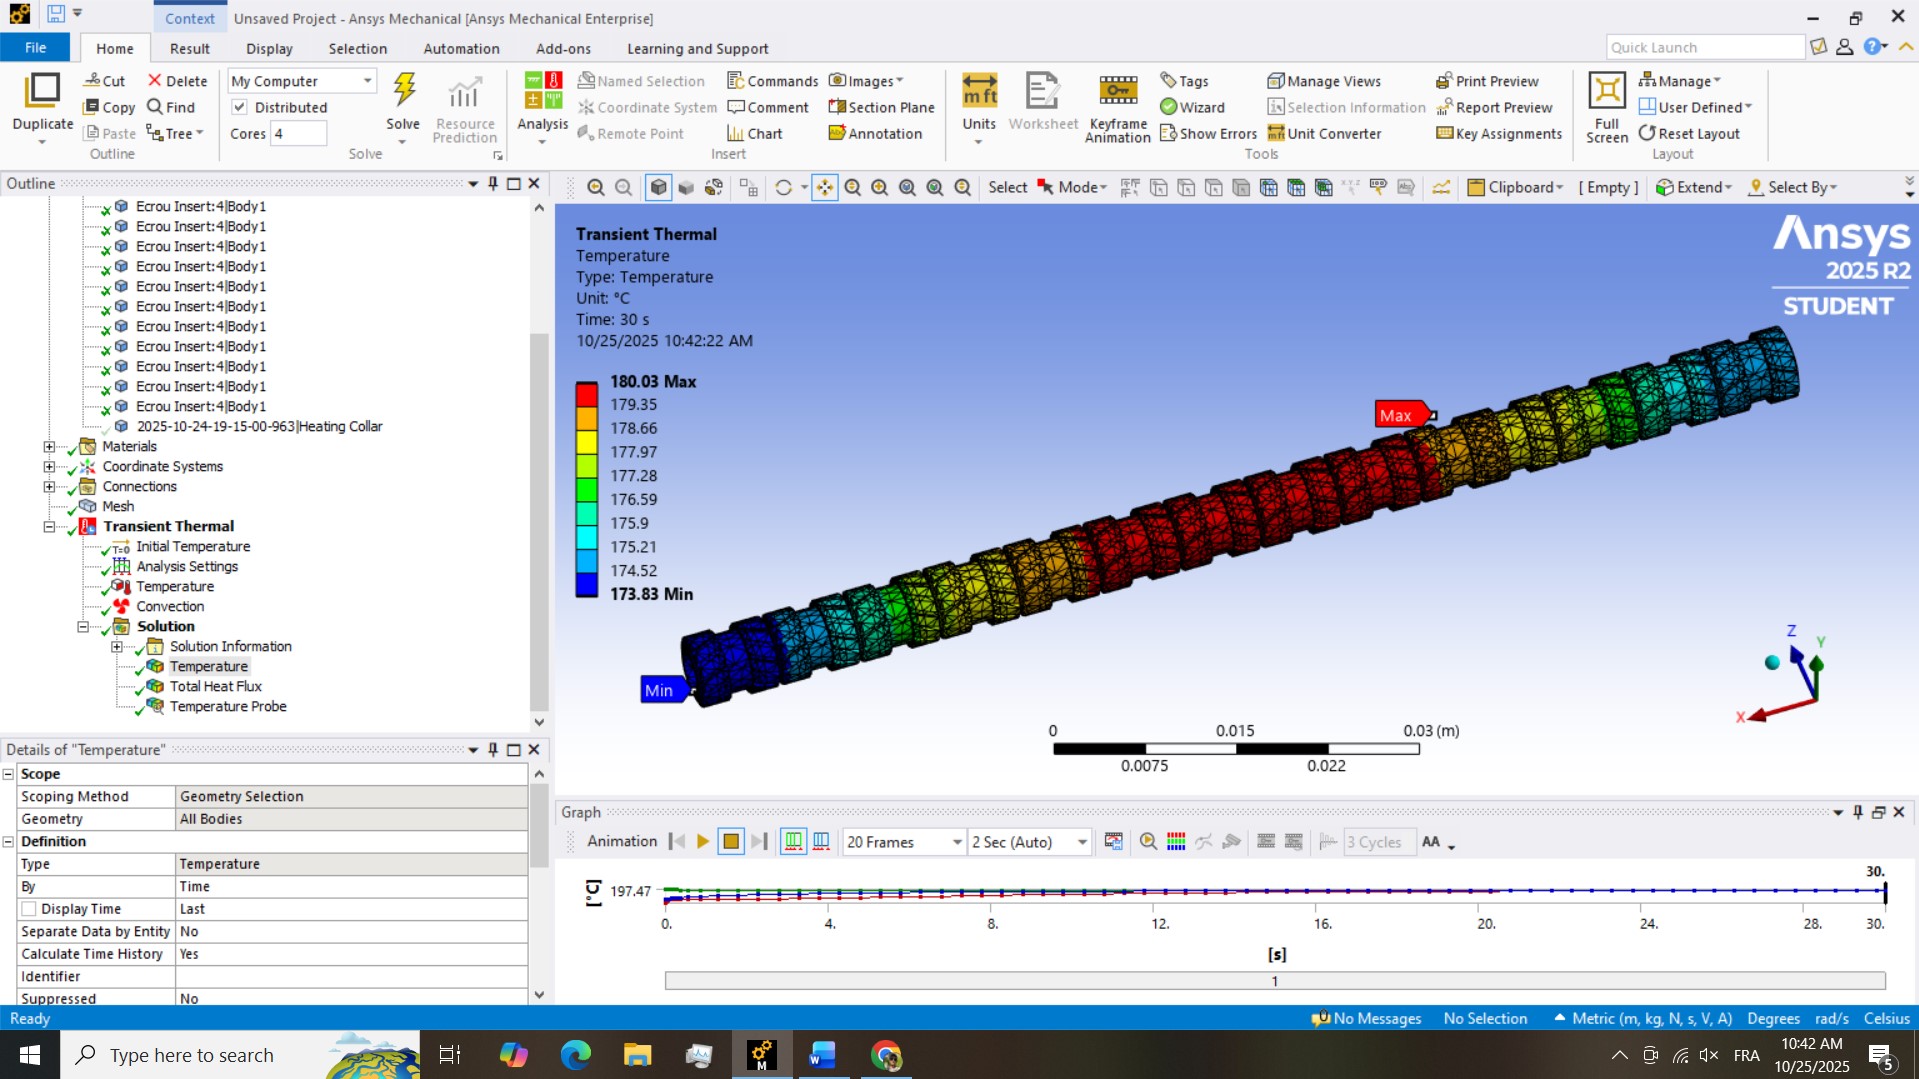Stop the animation playback

point(731,842)
